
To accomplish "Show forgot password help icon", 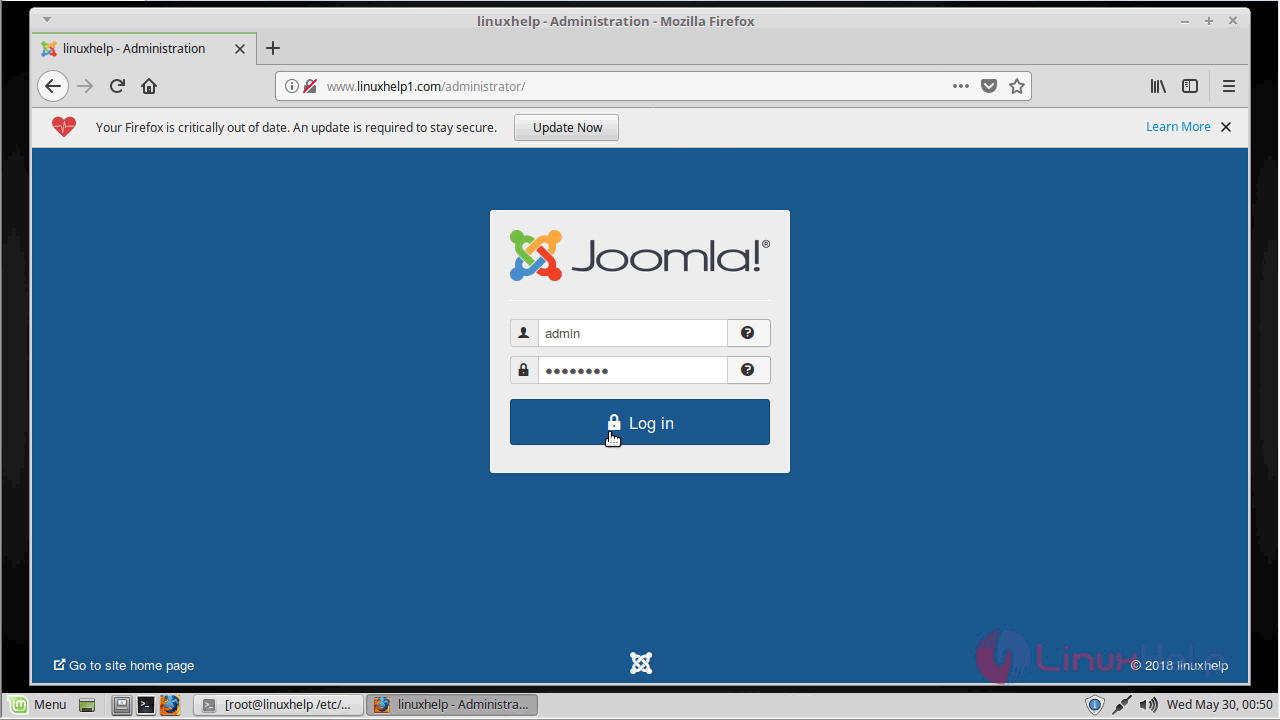I will (x=748, y=370).
